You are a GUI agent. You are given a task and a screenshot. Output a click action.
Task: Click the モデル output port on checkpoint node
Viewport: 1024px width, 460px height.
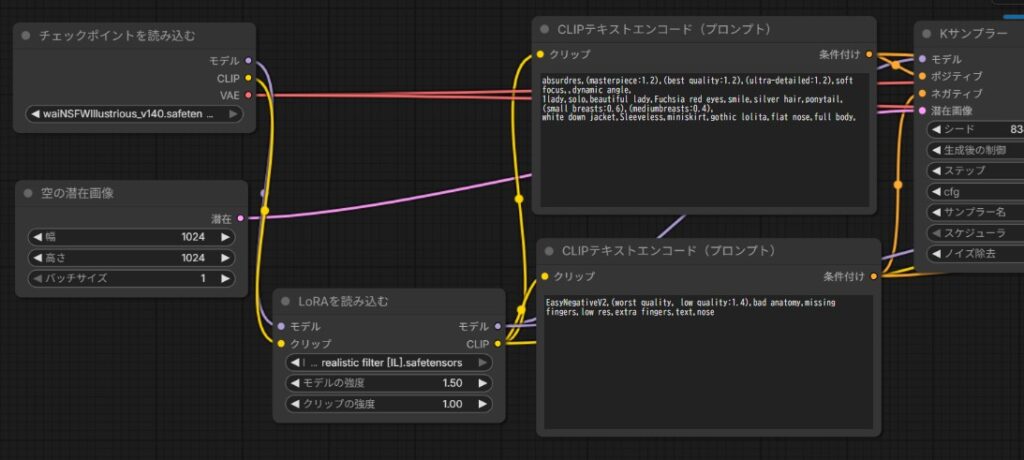(248, 61)
